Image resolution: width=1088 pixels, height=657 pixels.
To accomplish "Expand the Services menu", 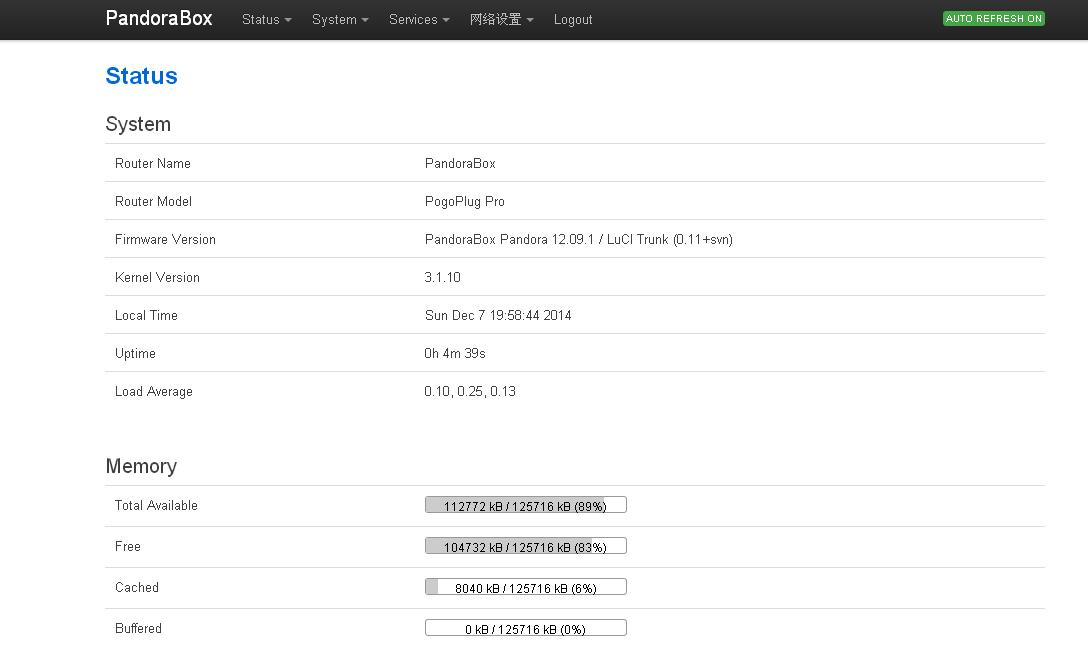I will (419, 19).
